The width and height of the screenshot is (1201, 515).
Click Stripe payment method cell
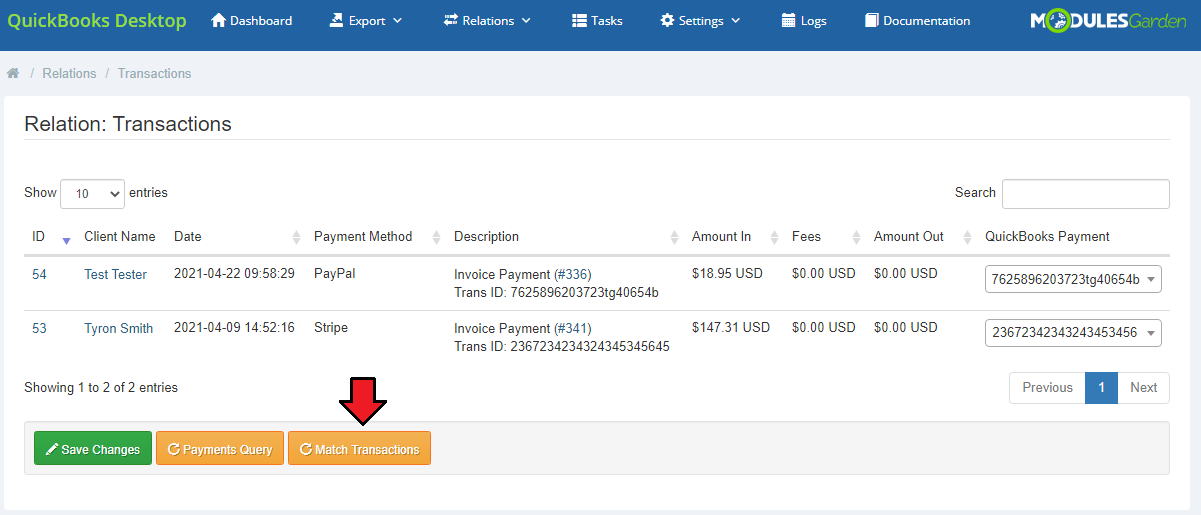[330, 327]
